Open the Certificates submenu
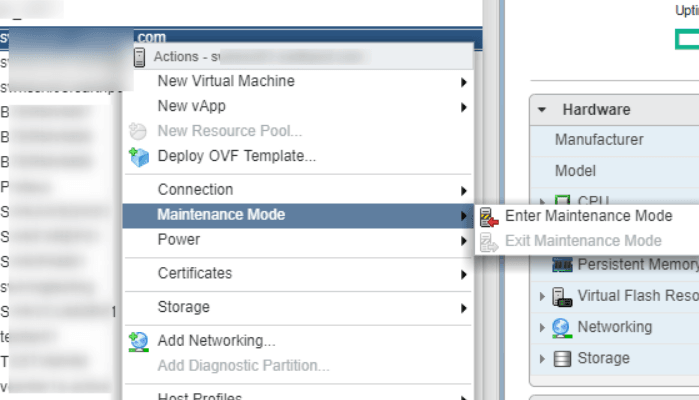The width and height of the screenshot is (699, 400). tap(195, 273)
